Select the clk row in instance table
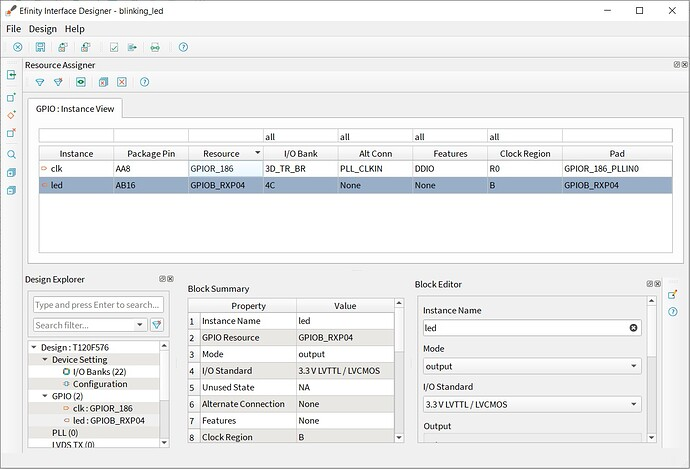This screenshot has height=469, width=690. pyautogui.click(x=76, y=169)
